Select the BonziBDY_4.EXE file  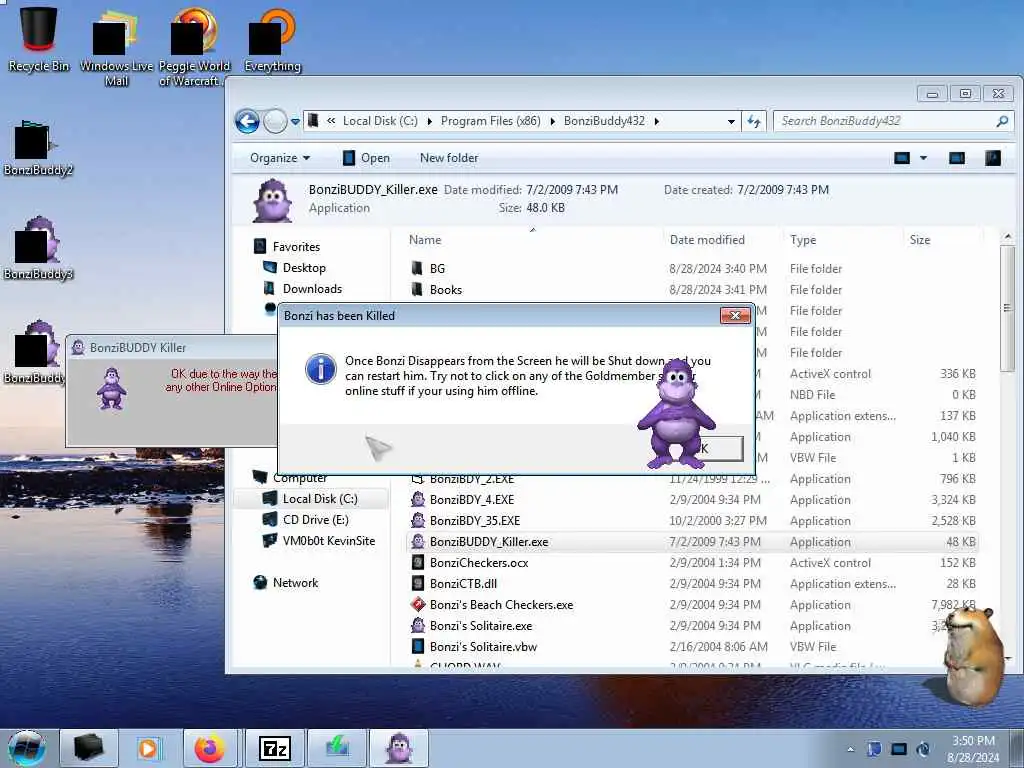pos(692,500)
